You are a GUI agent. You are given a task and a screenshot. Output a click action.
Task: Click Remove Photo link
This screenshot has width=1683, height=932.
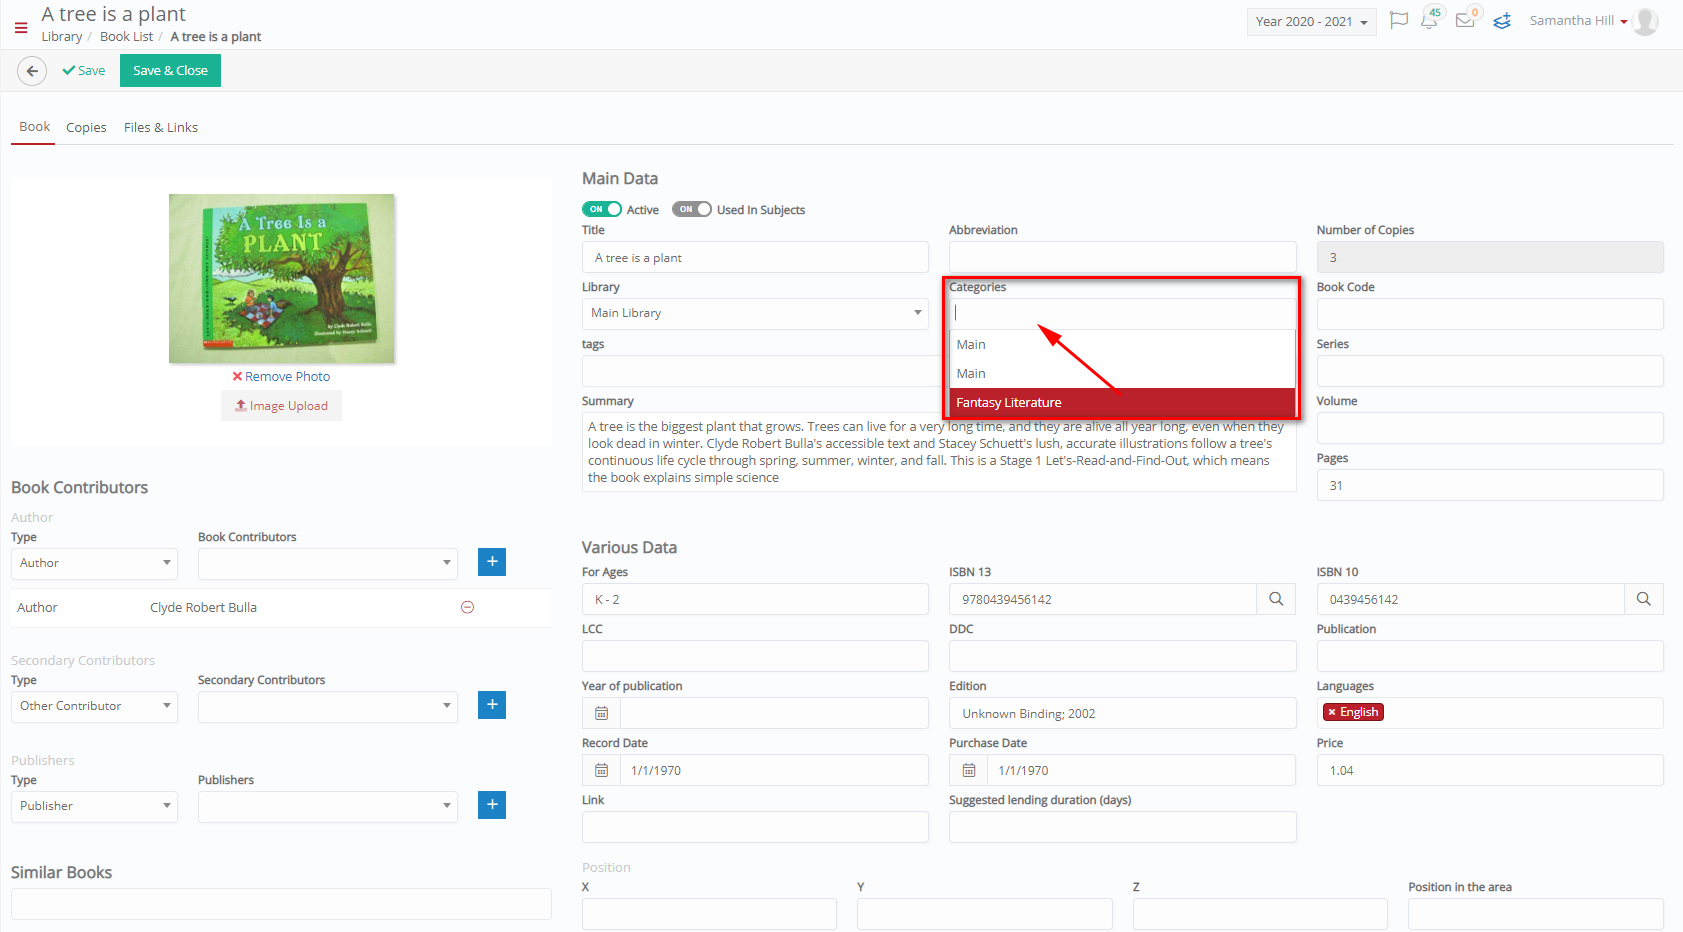tap(281, 377)
